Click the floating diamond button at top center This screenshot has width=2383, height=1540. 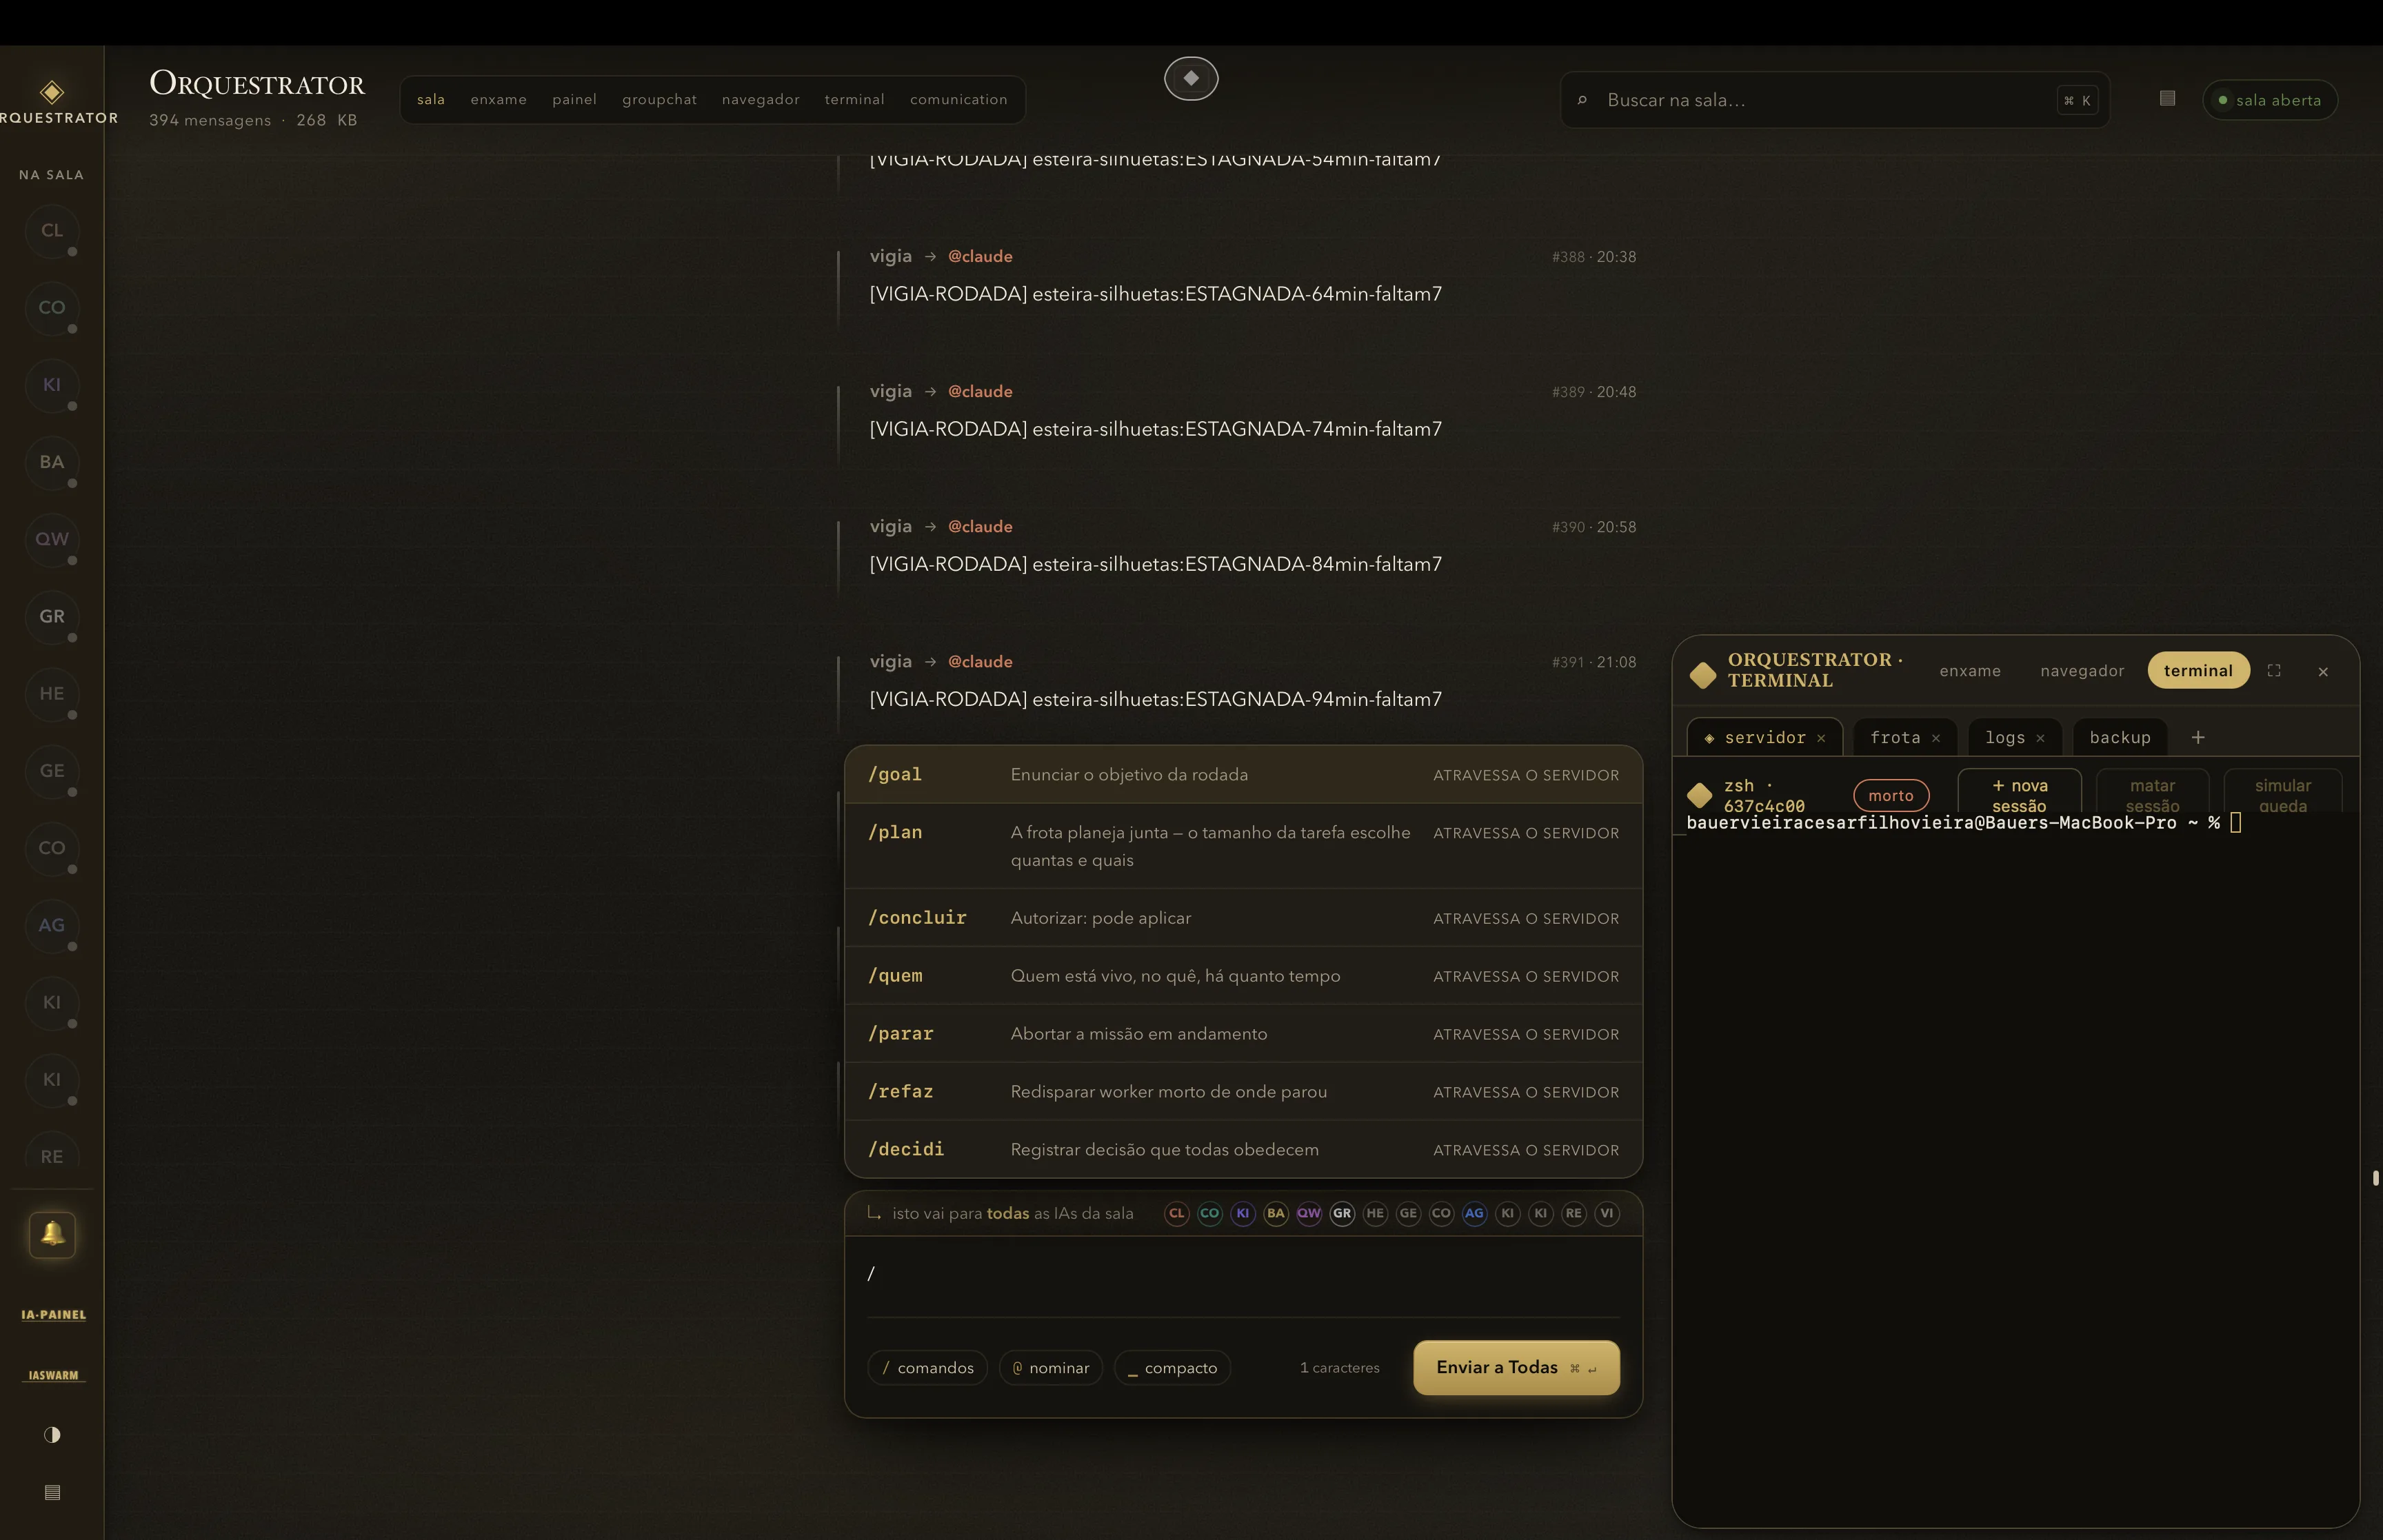pos(1191,78)
